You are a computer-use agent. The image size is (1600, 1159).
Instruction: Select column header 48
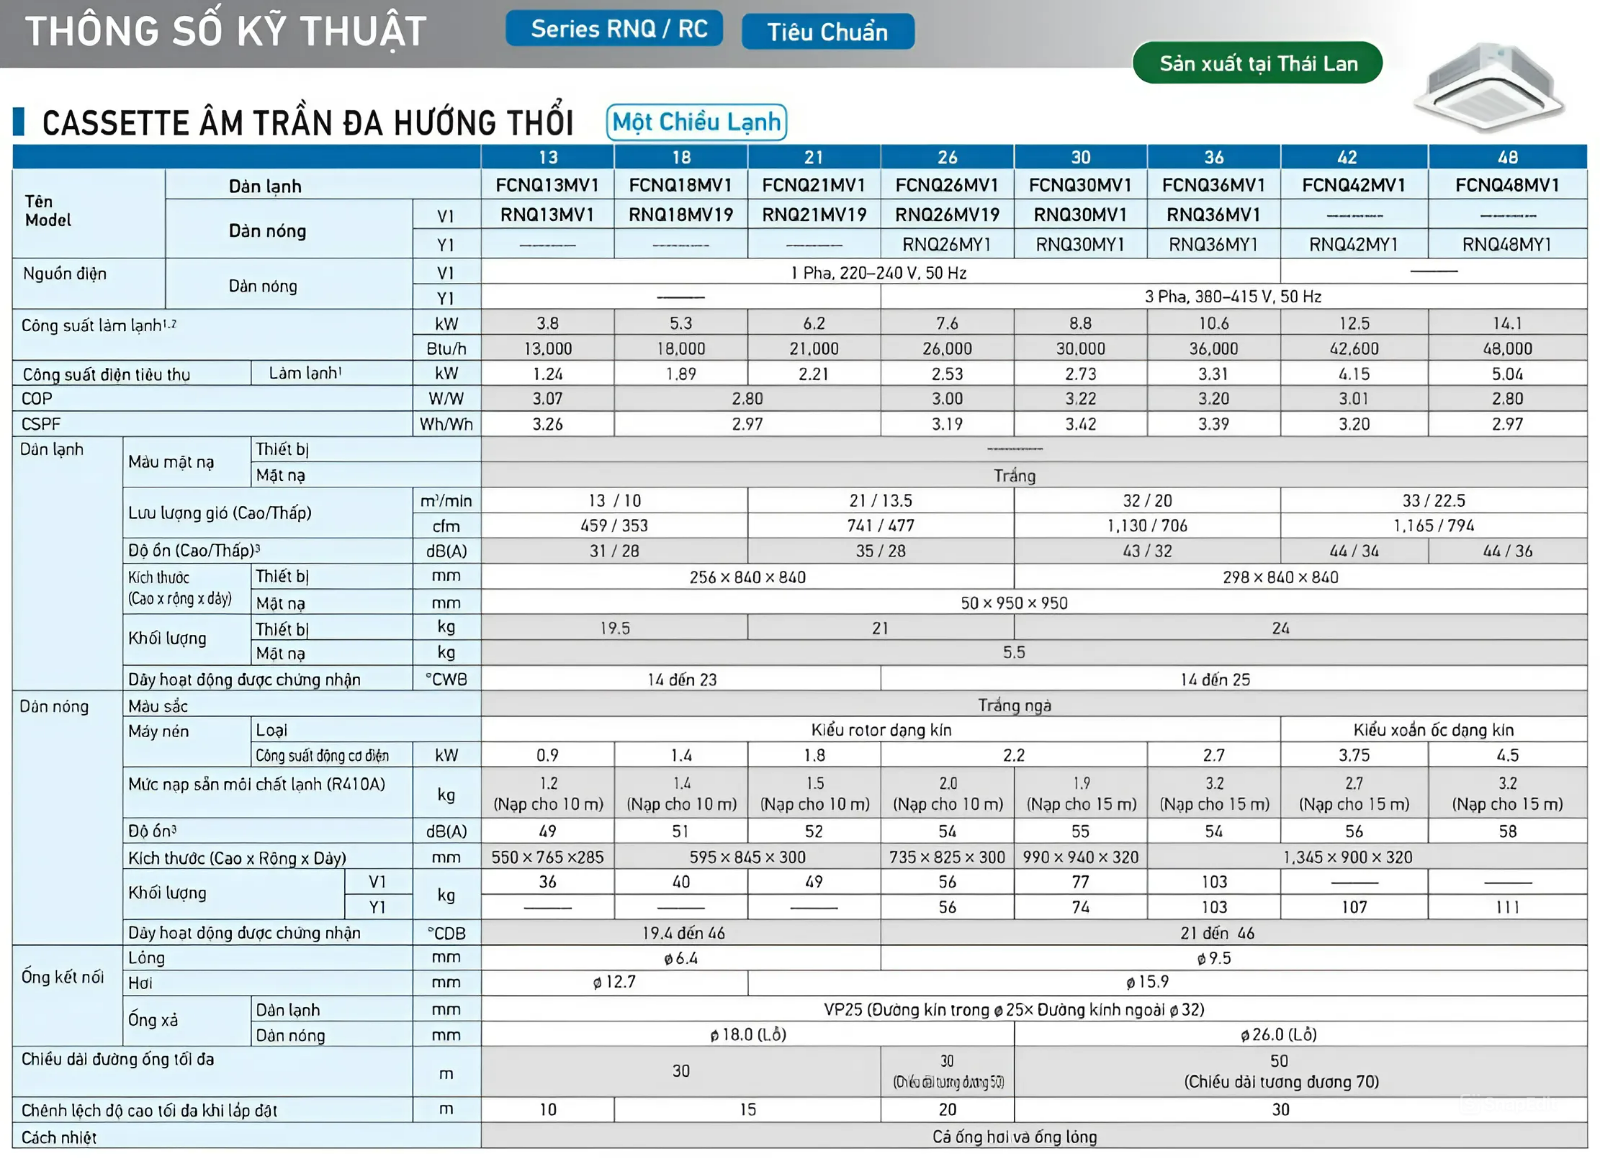[x=1508, y=157]
